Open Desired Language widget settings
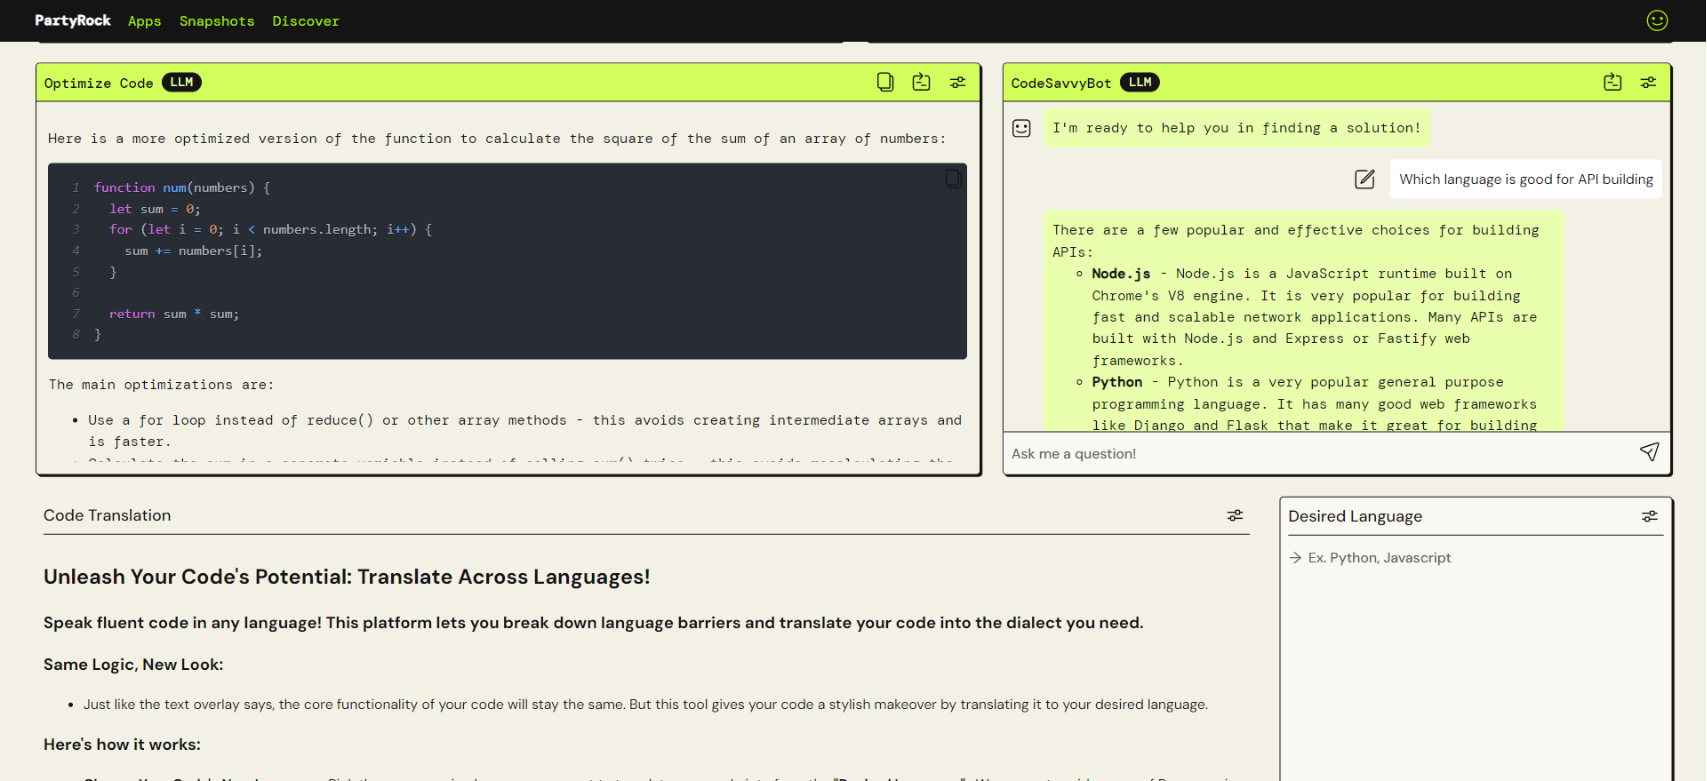This screenshot has height=781, width=1707. pos(1649,516)
